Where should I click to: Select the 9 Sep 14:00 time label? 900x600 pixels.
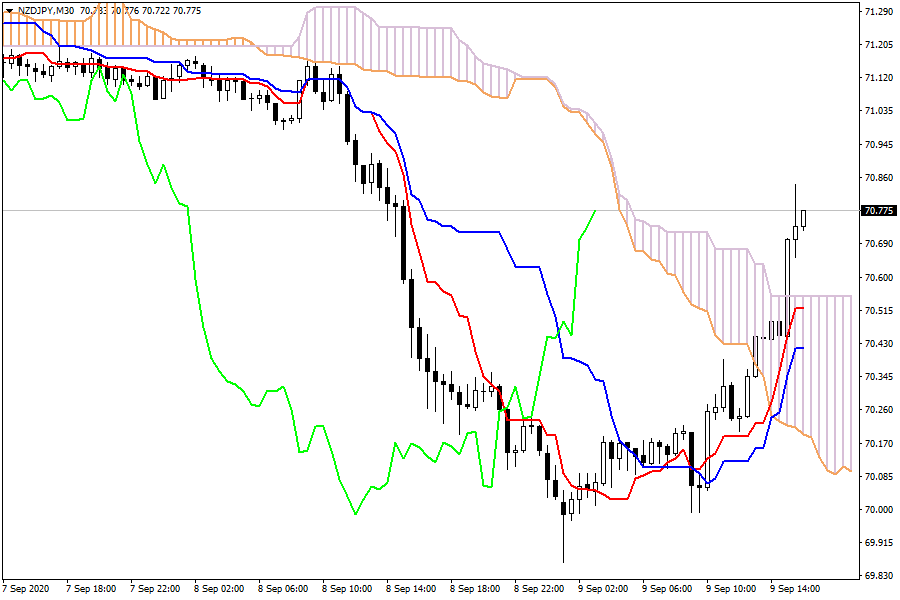799,589
